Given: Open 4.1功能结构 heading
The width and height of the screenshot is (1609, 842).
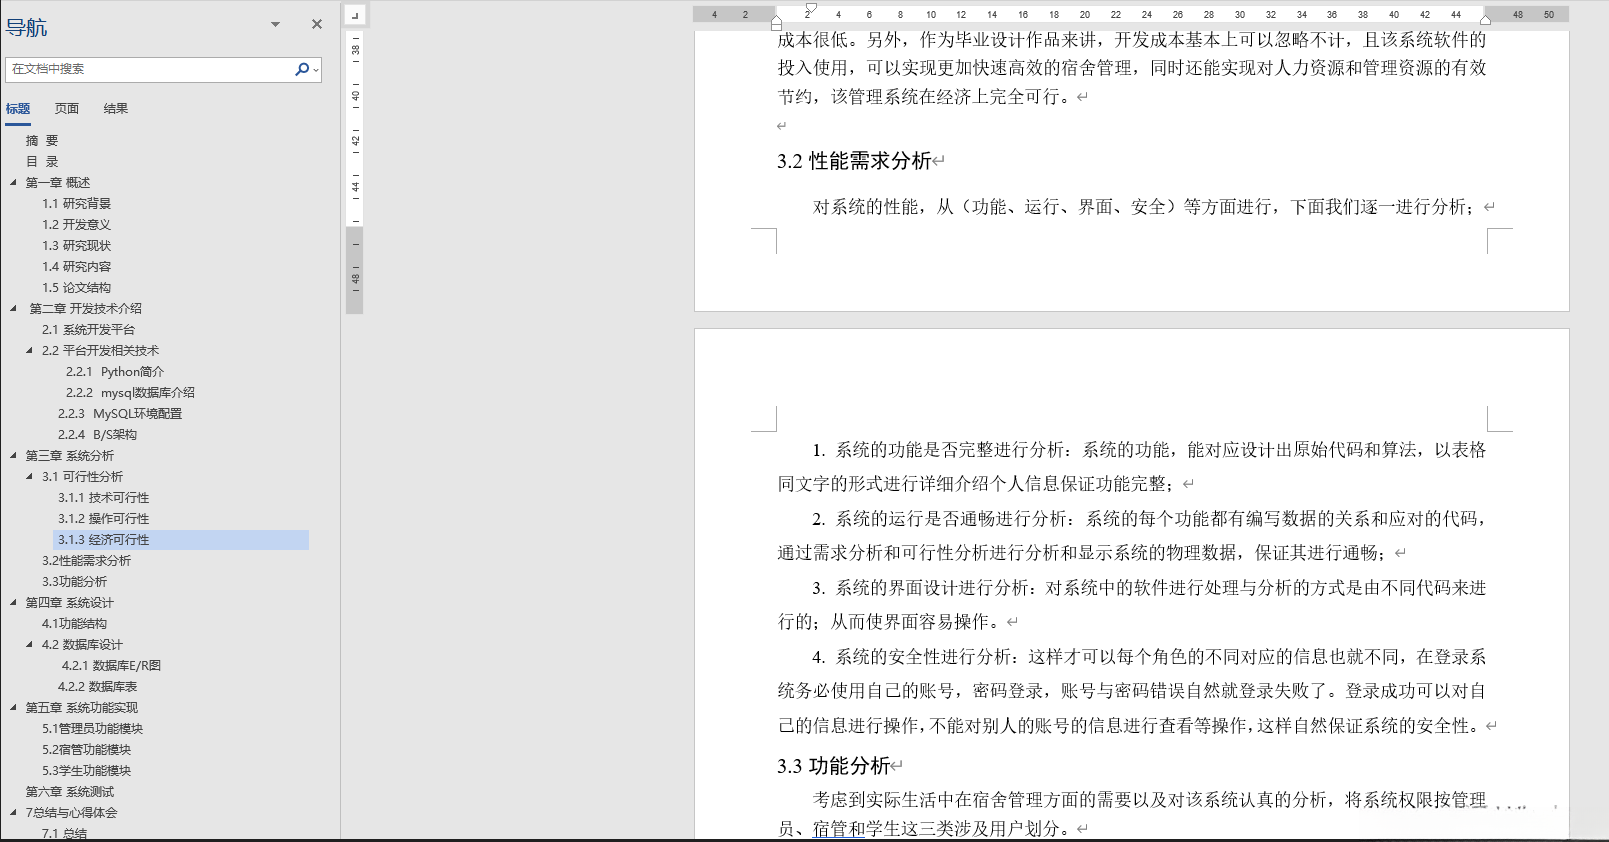Looking at the screenshot, I should point(74,624).
